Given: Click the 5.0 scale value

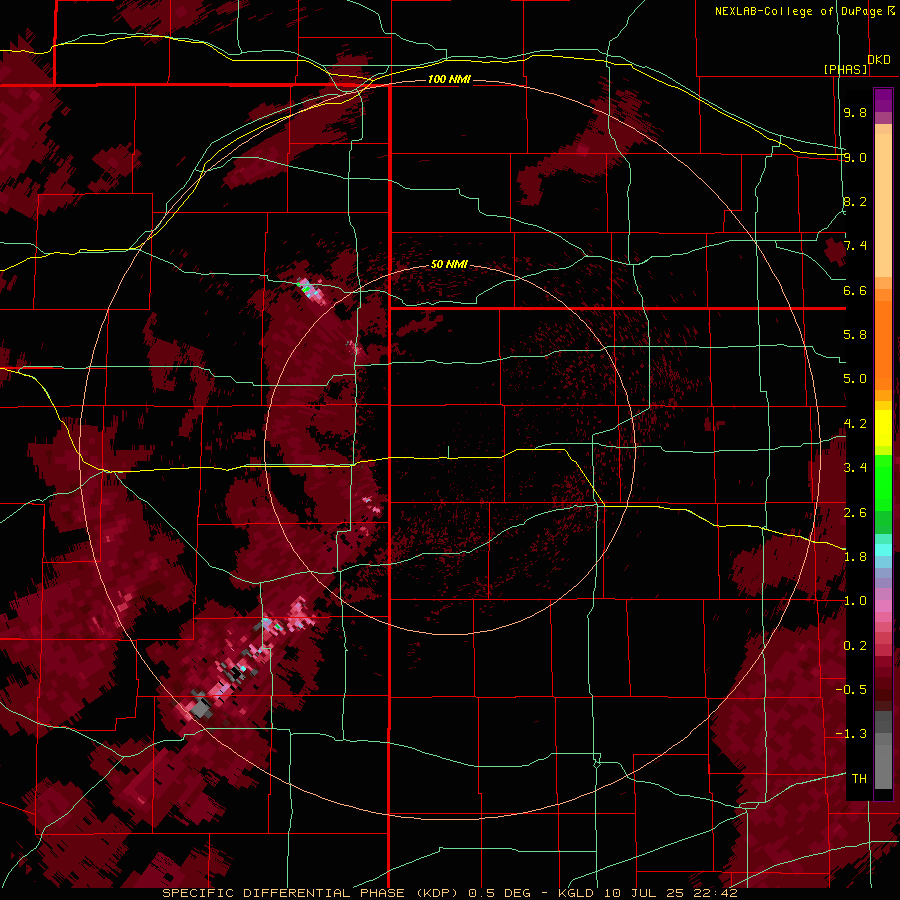Looking at the screenshot, I should click(x=855, y=379).
